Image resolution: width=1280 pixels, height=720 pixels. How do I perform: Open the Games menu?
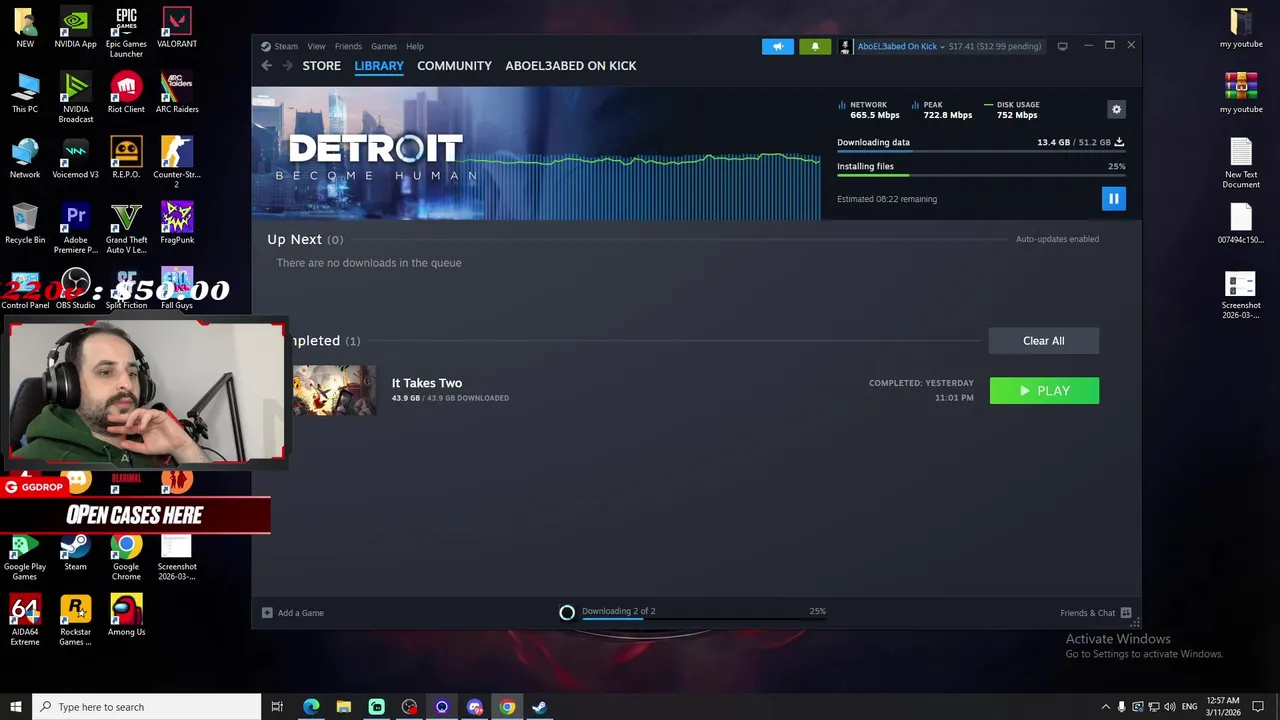pos(384,46)
